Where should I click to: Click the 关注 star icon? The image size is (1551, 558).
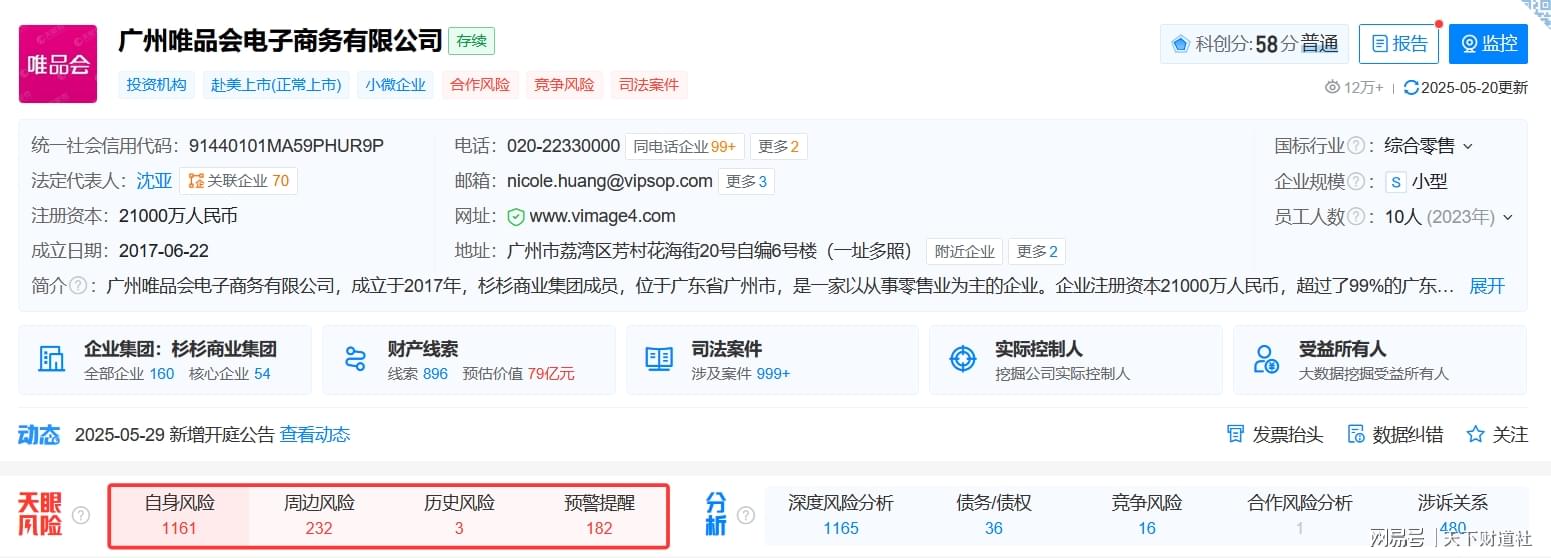1475,435
